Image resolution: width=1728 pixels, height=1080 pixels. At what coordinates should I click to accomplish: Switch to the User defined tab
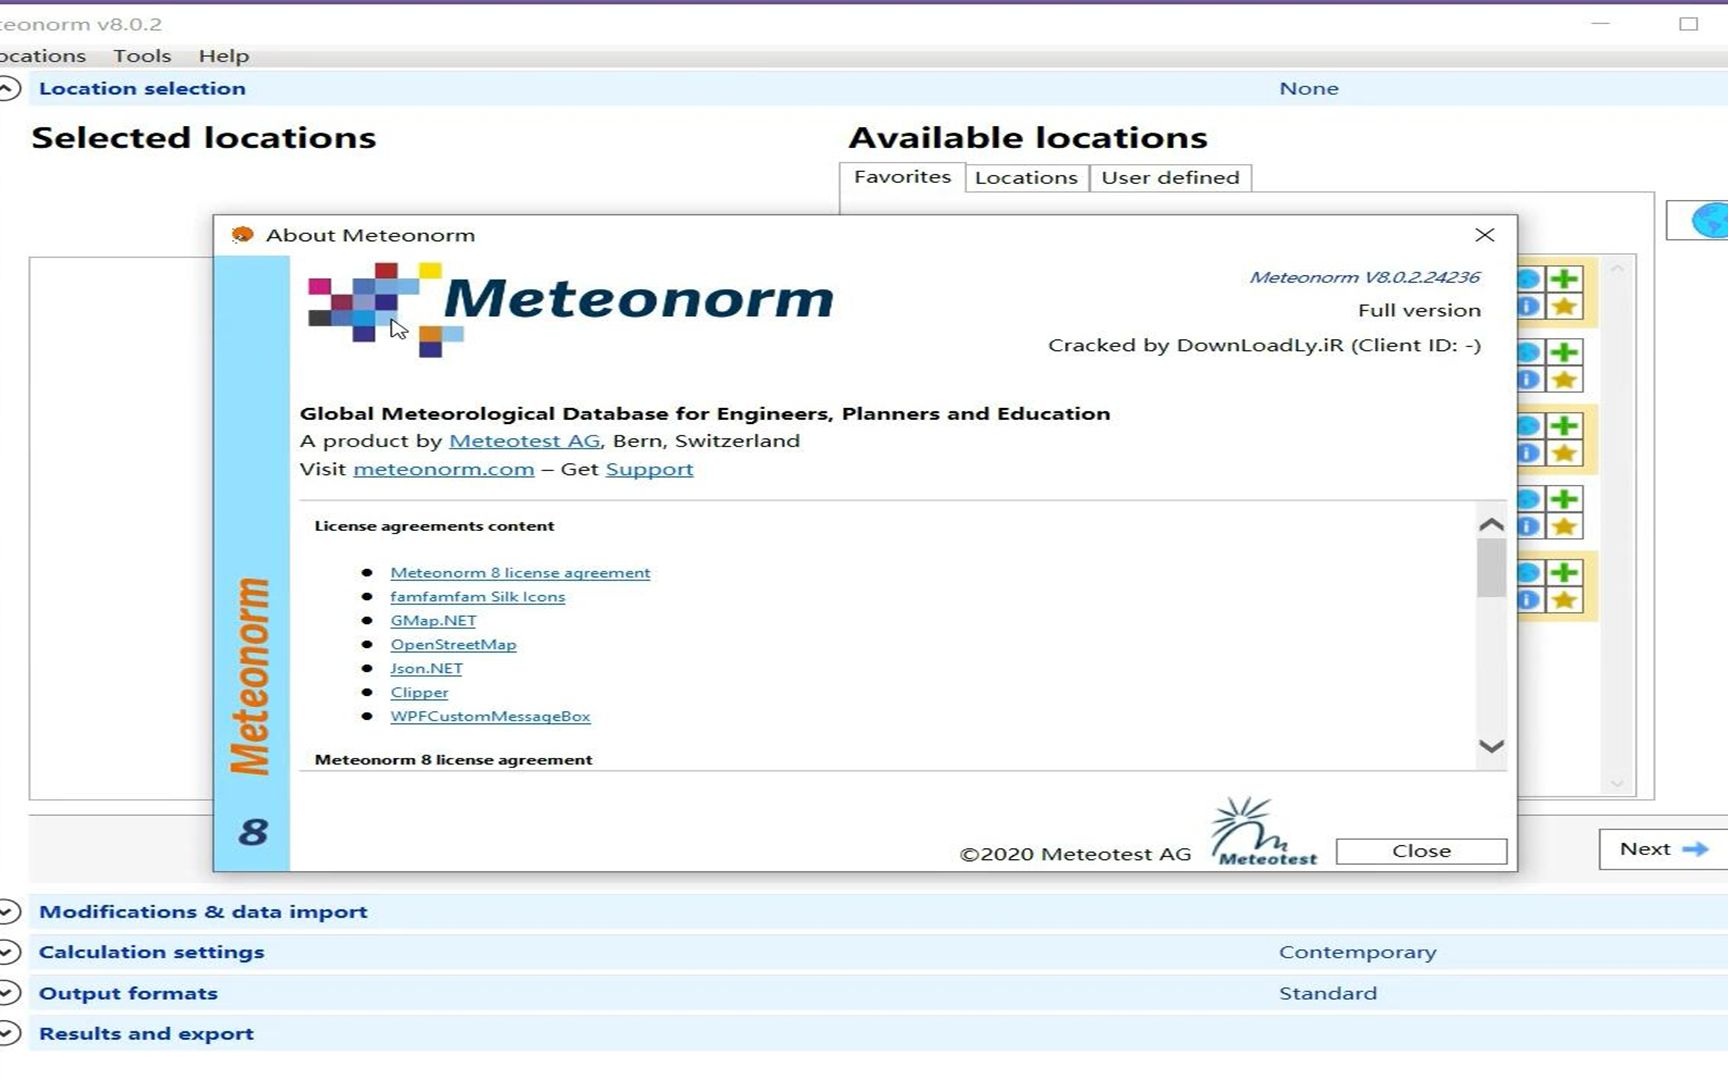click(1170, 178)
